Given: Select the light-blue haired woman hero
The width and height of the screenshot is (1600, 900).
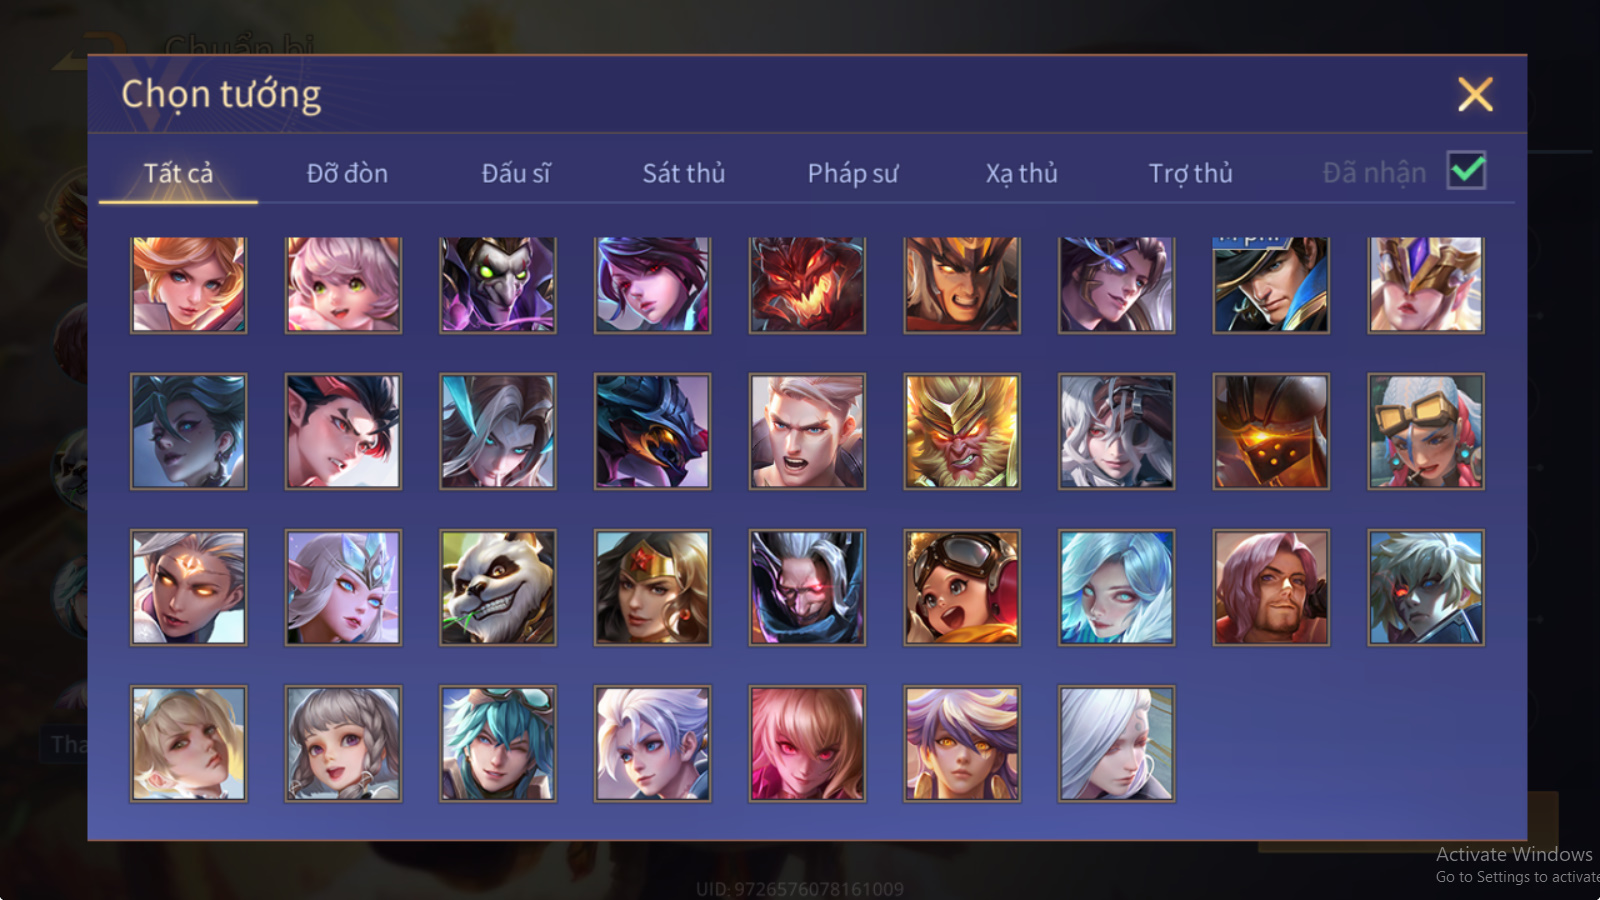Looking at the screenshot, I should pyautogui.click(x=1116, y=587).
